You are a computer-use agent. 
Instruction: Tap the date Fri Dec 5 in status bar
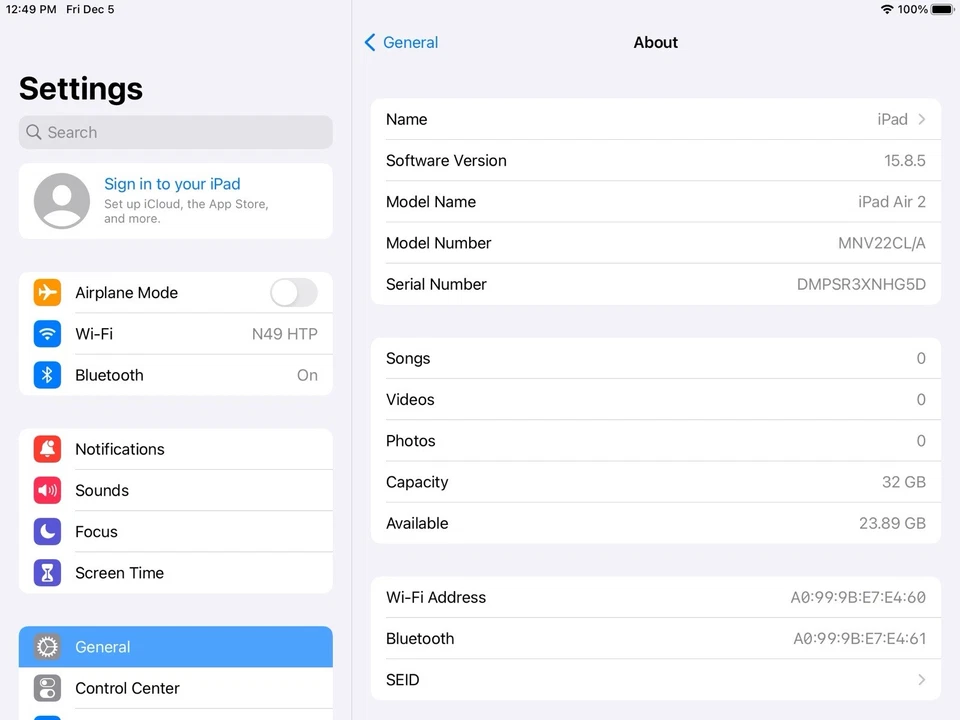pyautogui.click(x=90, y=9)
